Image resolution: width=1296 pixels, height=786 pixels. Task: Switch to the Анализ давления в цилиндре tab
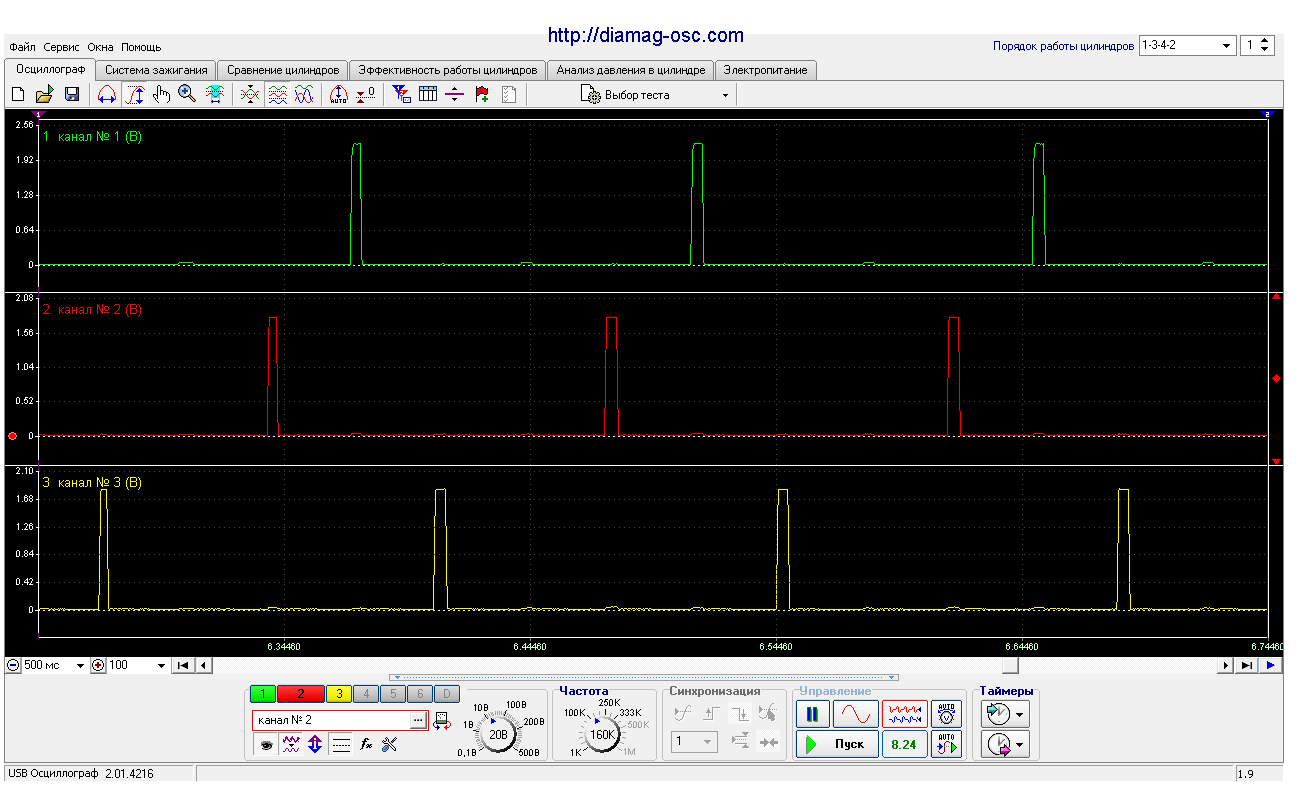[631, 70]
